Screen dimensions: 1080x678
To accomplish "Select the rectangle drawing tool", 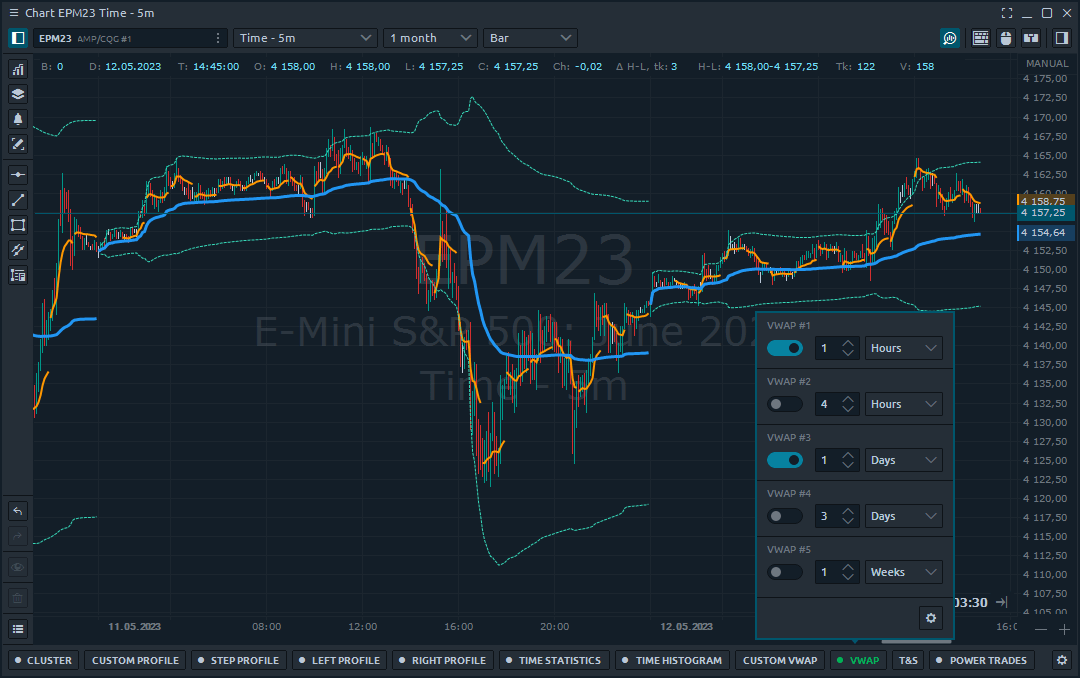I will point(18,225).
